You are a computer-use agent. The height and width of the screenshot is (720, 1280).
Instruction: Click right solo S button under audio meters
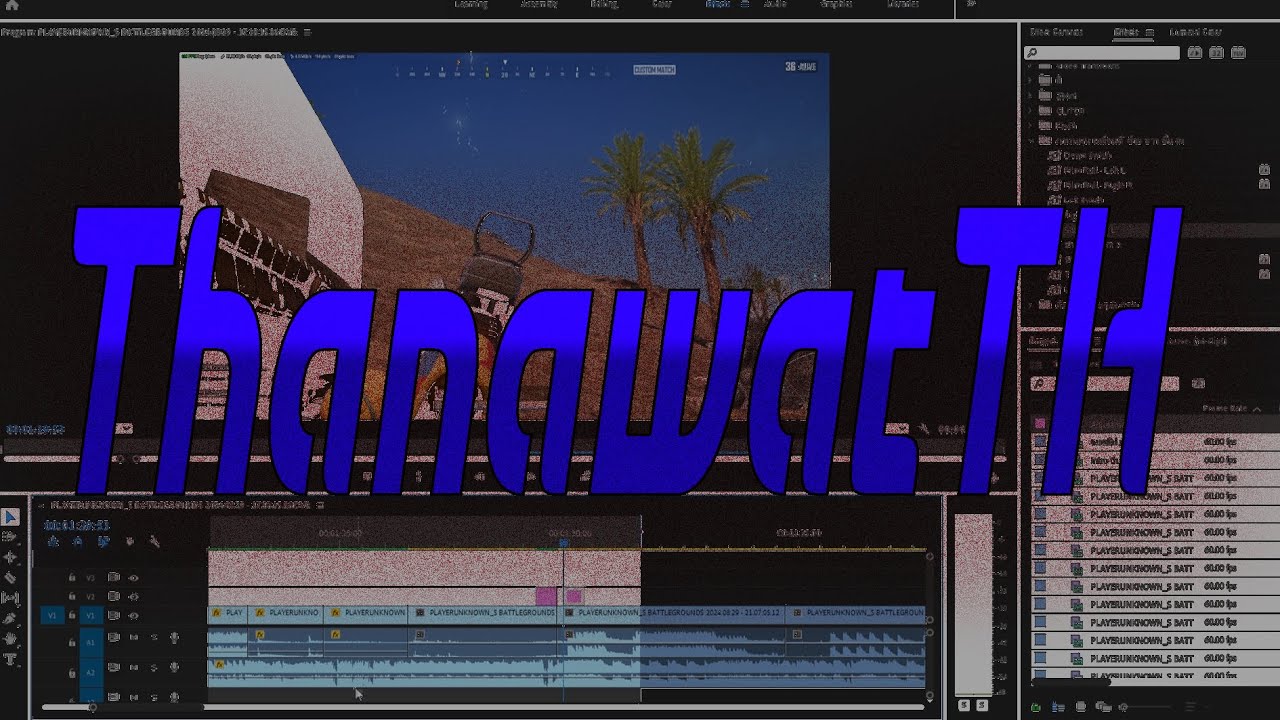[x=982, y=706]
